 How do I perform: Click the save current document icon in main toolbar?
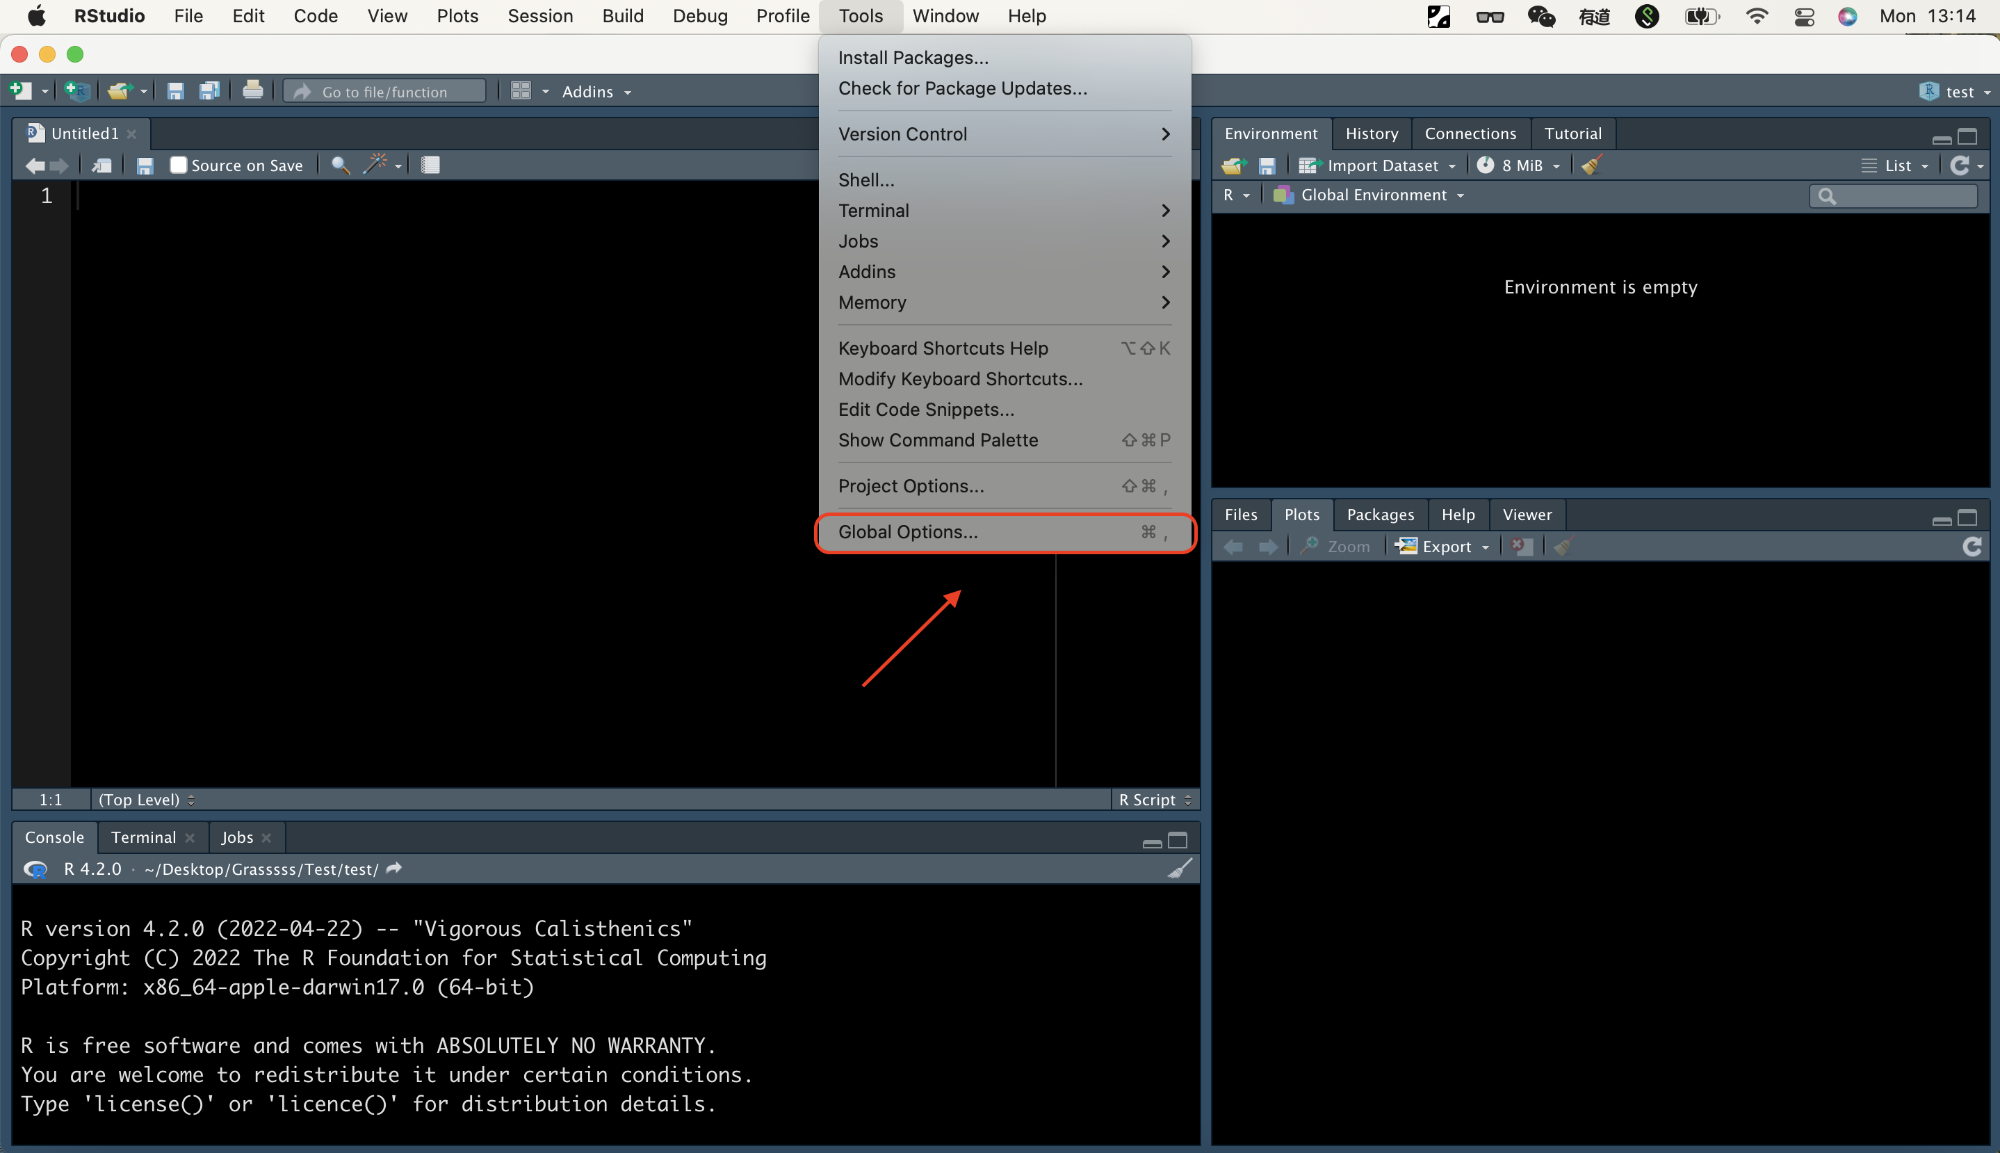tap(175, 91)
